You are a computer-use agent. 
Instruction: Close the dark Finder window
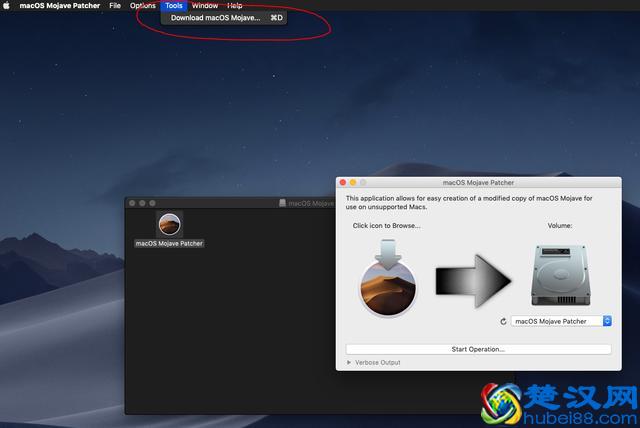132,203
